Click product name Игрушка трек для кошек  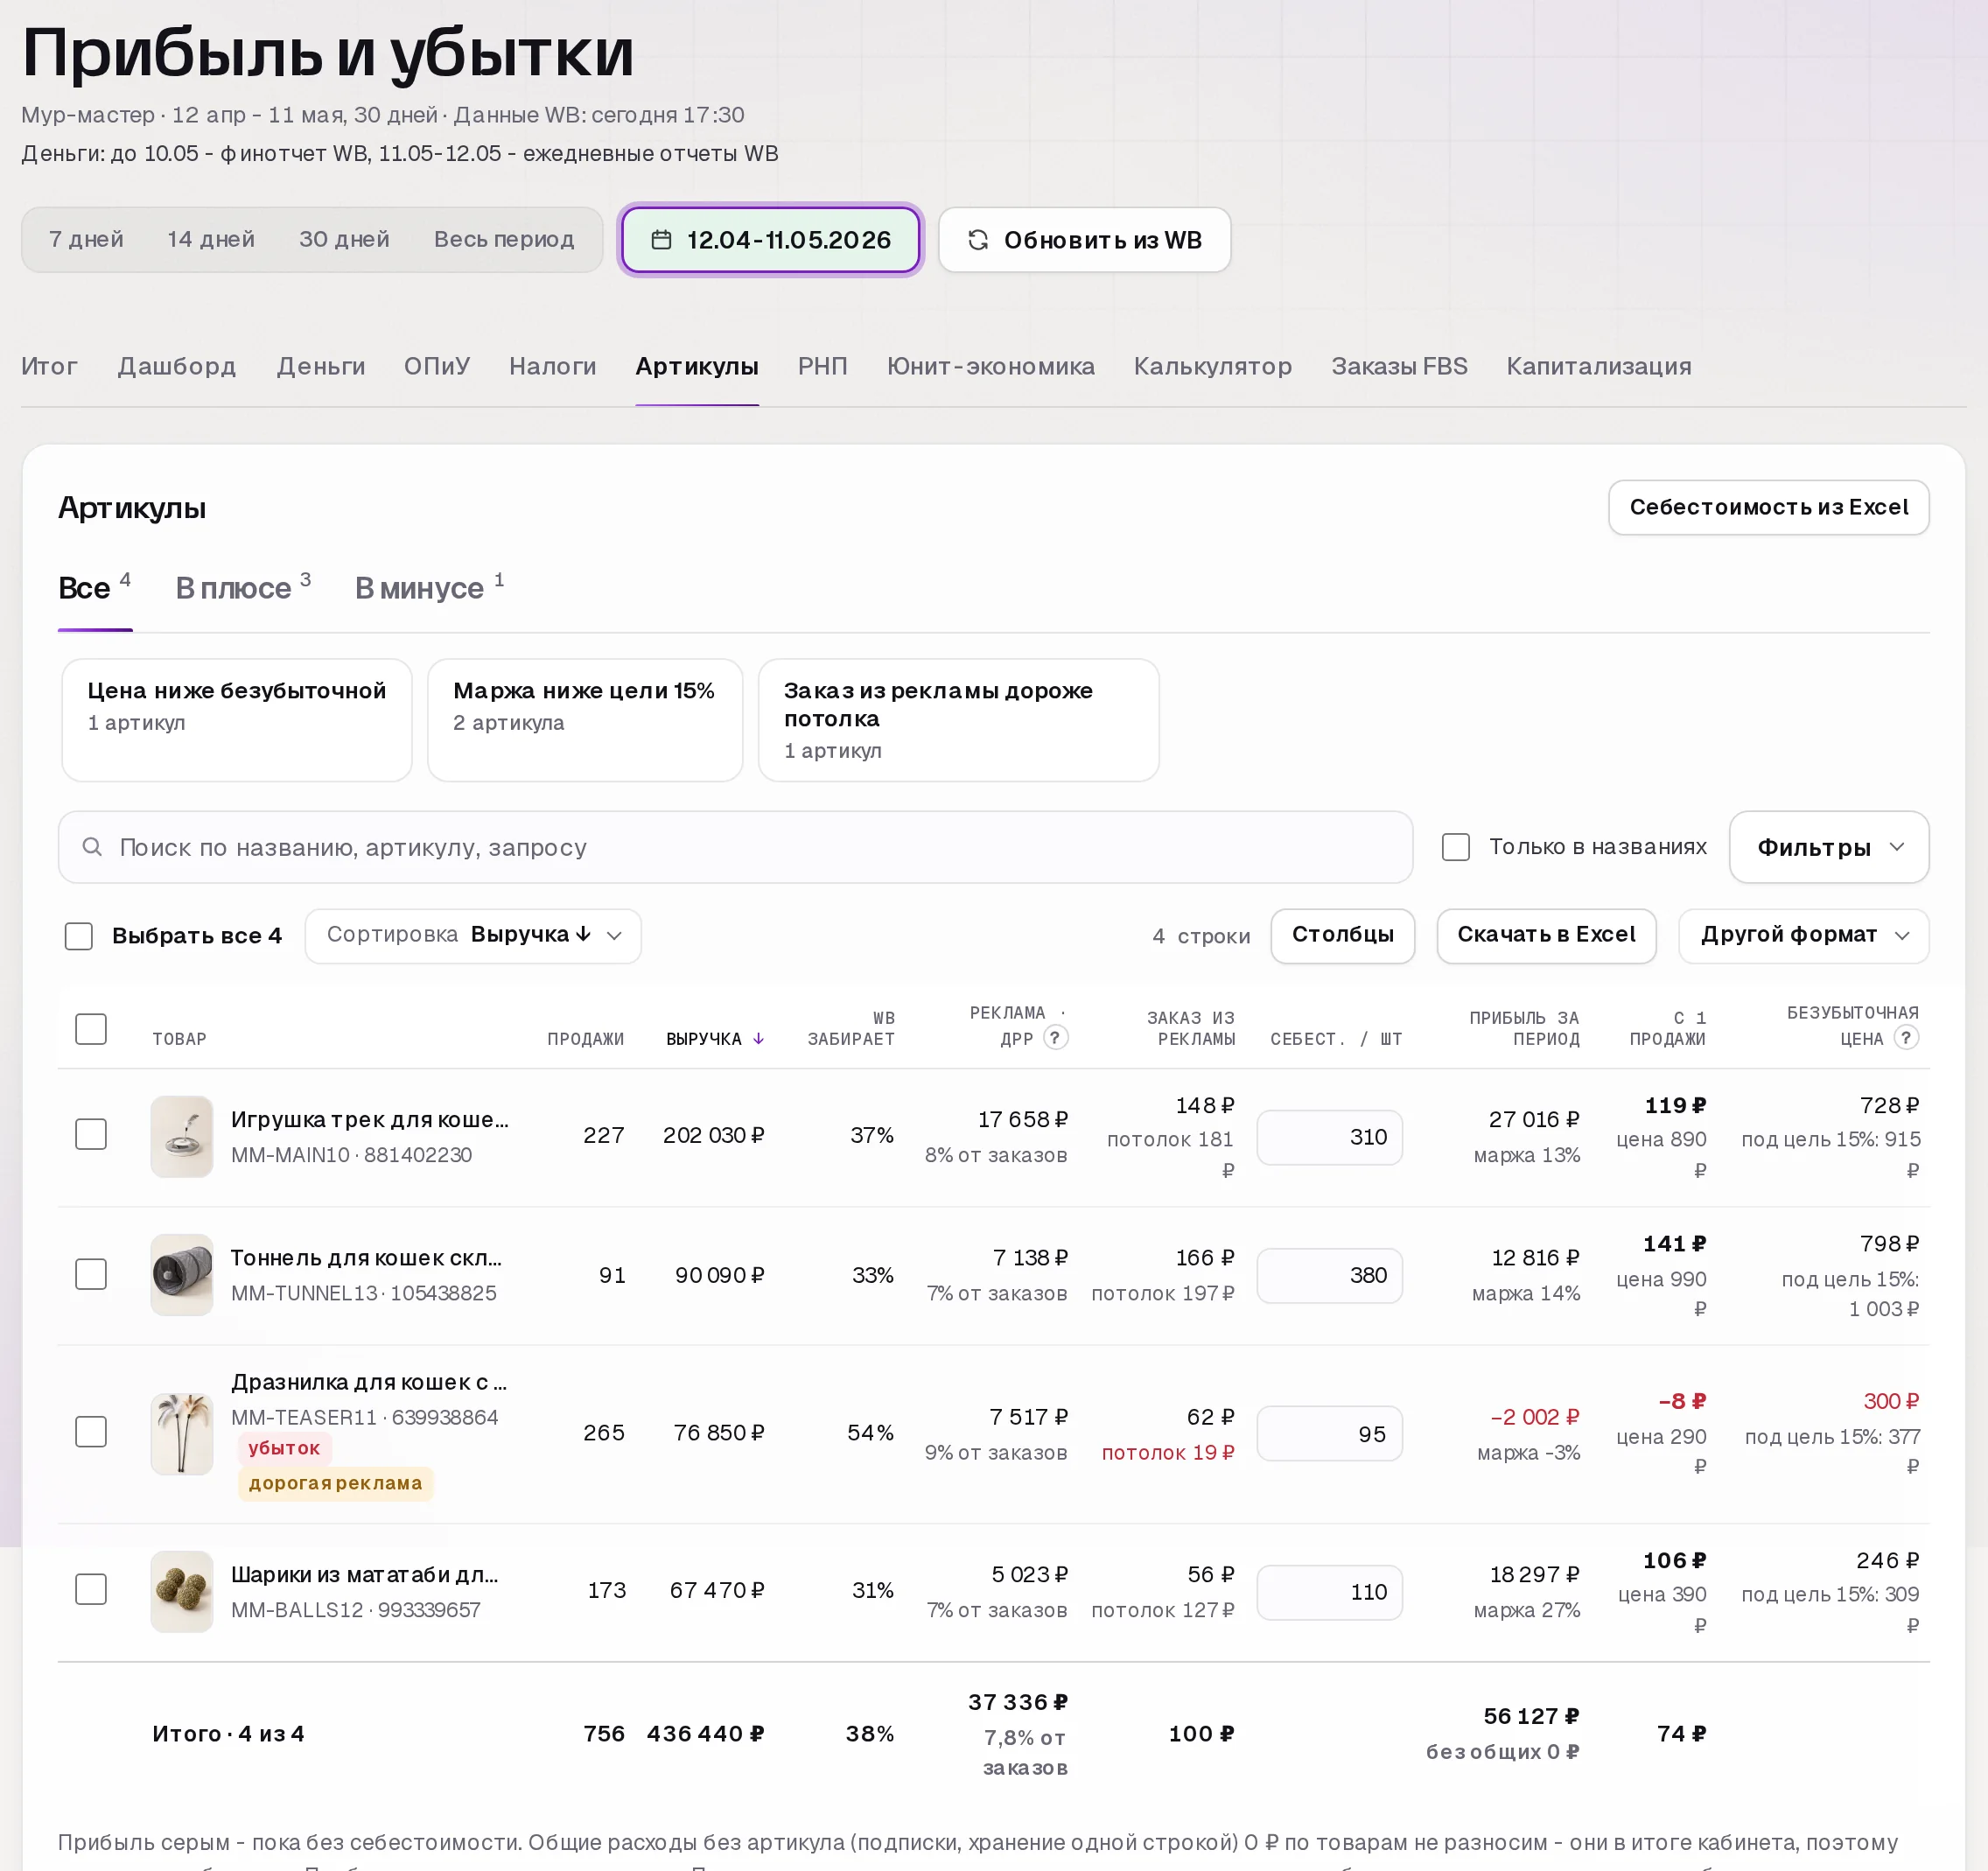(370, 1119)
